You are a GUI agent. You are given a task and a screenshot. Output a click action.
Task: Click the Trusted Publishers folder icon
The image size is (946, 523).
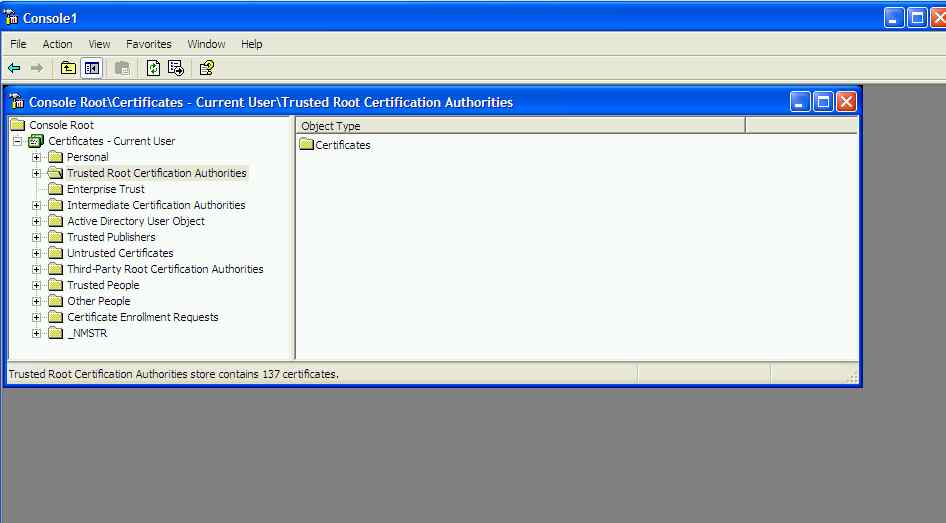click(x=56, y=237)
